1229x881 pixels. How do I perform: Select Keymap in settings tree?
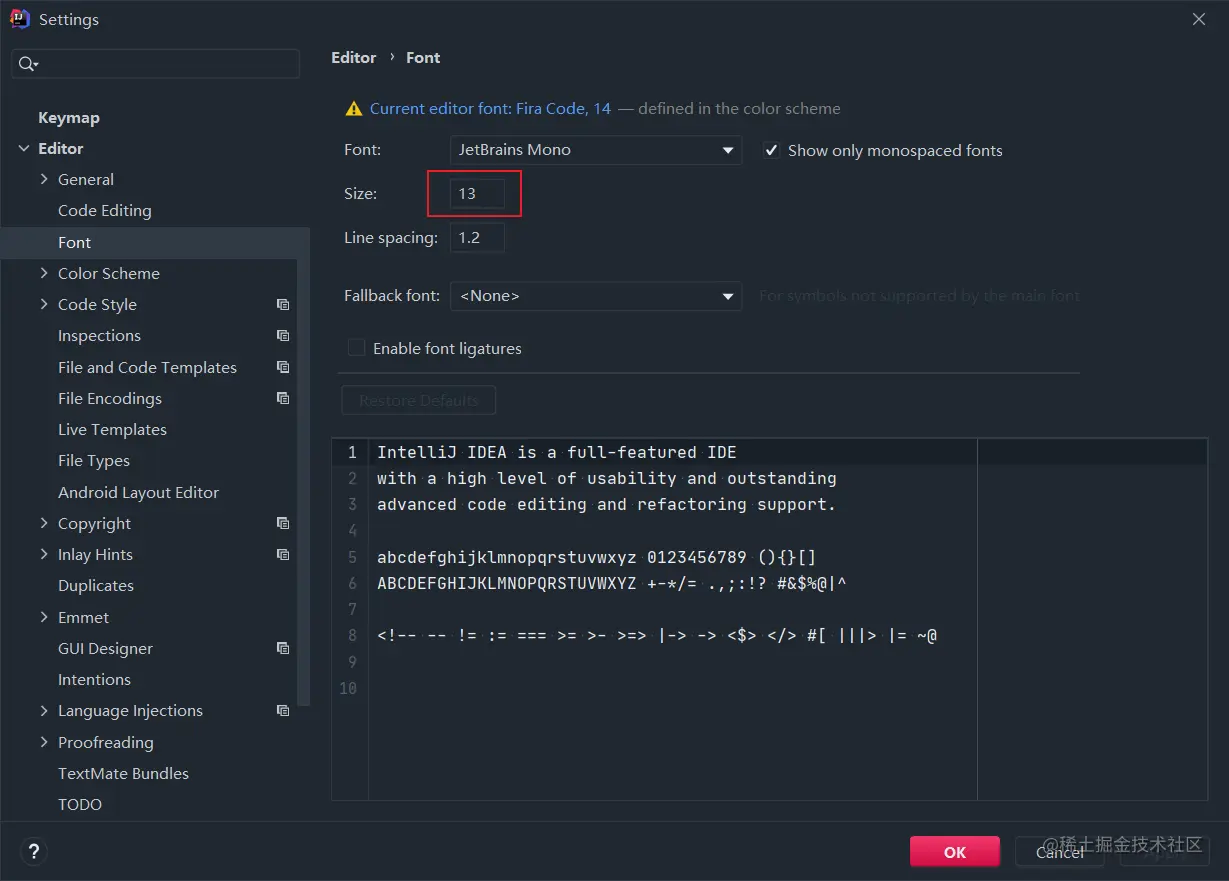pyautogui.click(x=69, y=118)
